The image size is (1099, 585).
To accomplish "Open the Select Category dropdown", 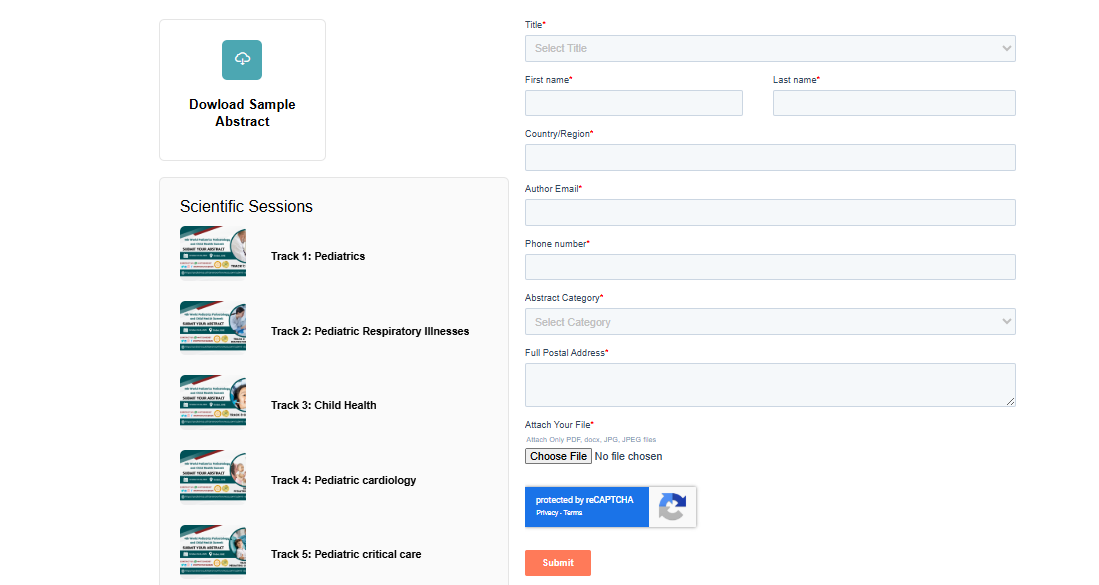I will [x=769, y=322].
